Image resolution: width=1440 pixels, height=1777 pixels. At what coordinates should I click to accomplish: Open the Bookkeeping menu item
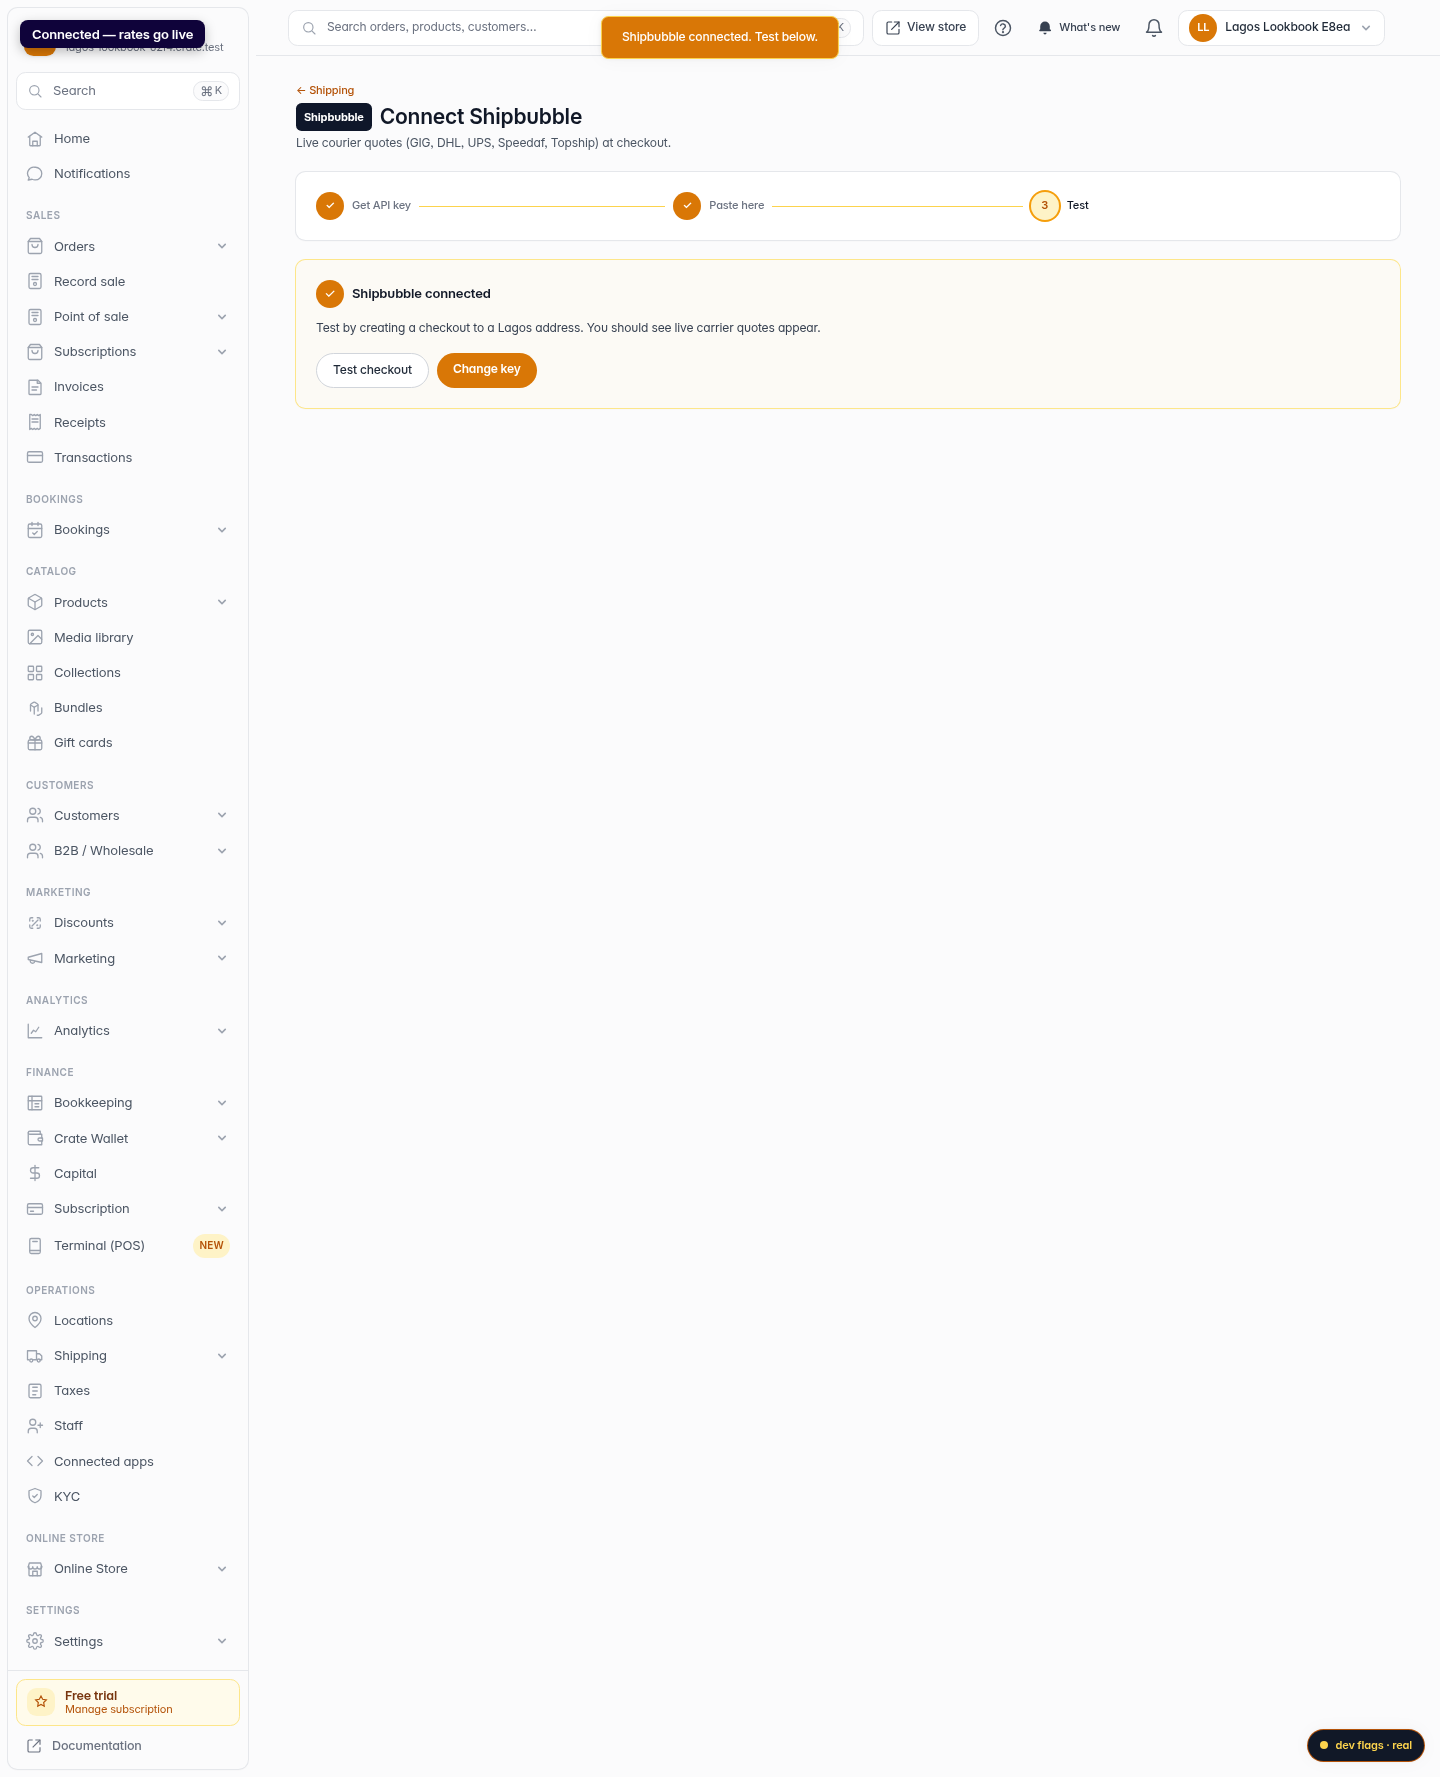click(x=128, y=1103)
